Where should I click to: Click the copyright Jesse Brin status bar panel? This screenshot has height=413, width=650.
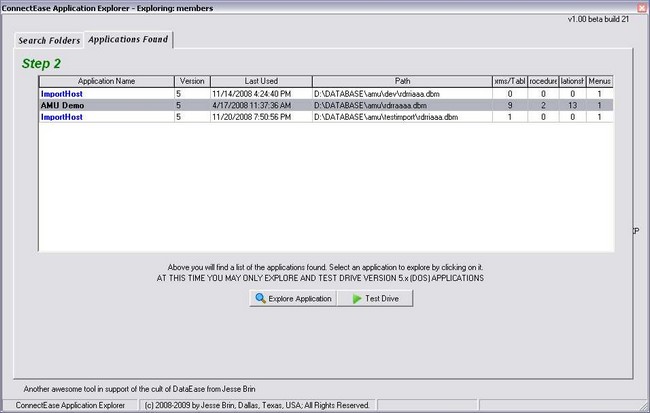257,405
